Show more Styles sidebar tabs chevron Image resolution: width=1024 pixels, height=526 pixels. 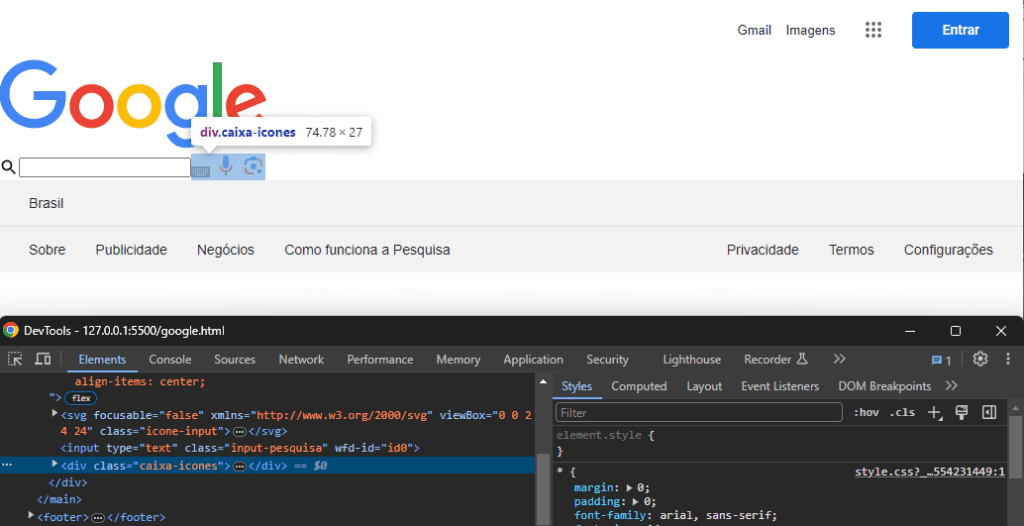[952, 386]
